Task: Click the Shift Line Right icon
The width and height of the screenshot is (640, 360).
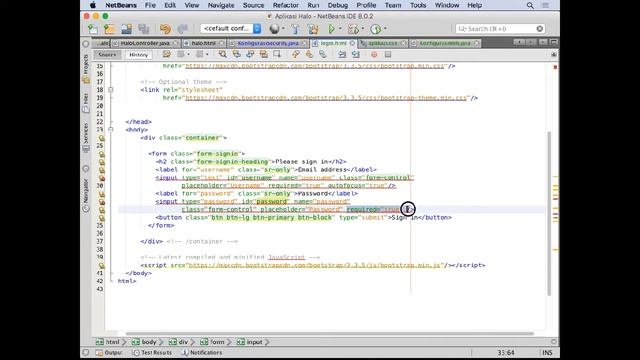Action: point(356,54)
